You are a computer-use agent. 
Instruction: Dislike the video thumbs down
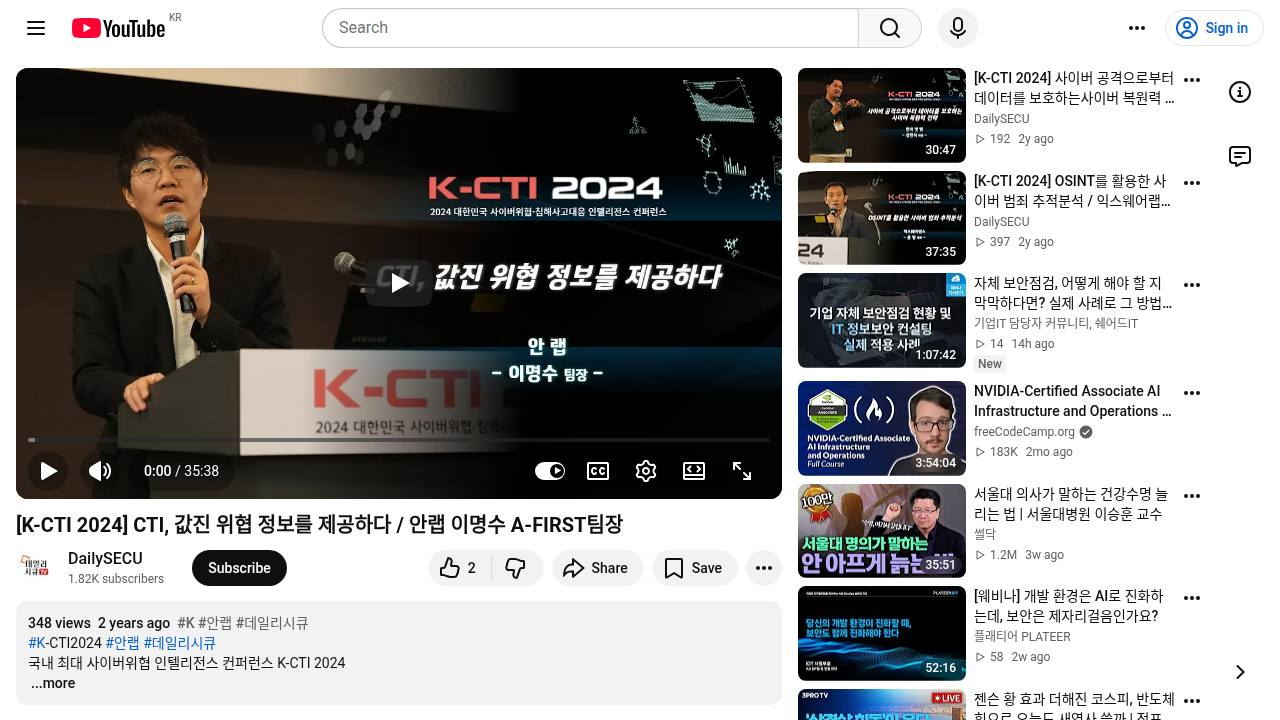pyautogui.click(x=516, y=568)
